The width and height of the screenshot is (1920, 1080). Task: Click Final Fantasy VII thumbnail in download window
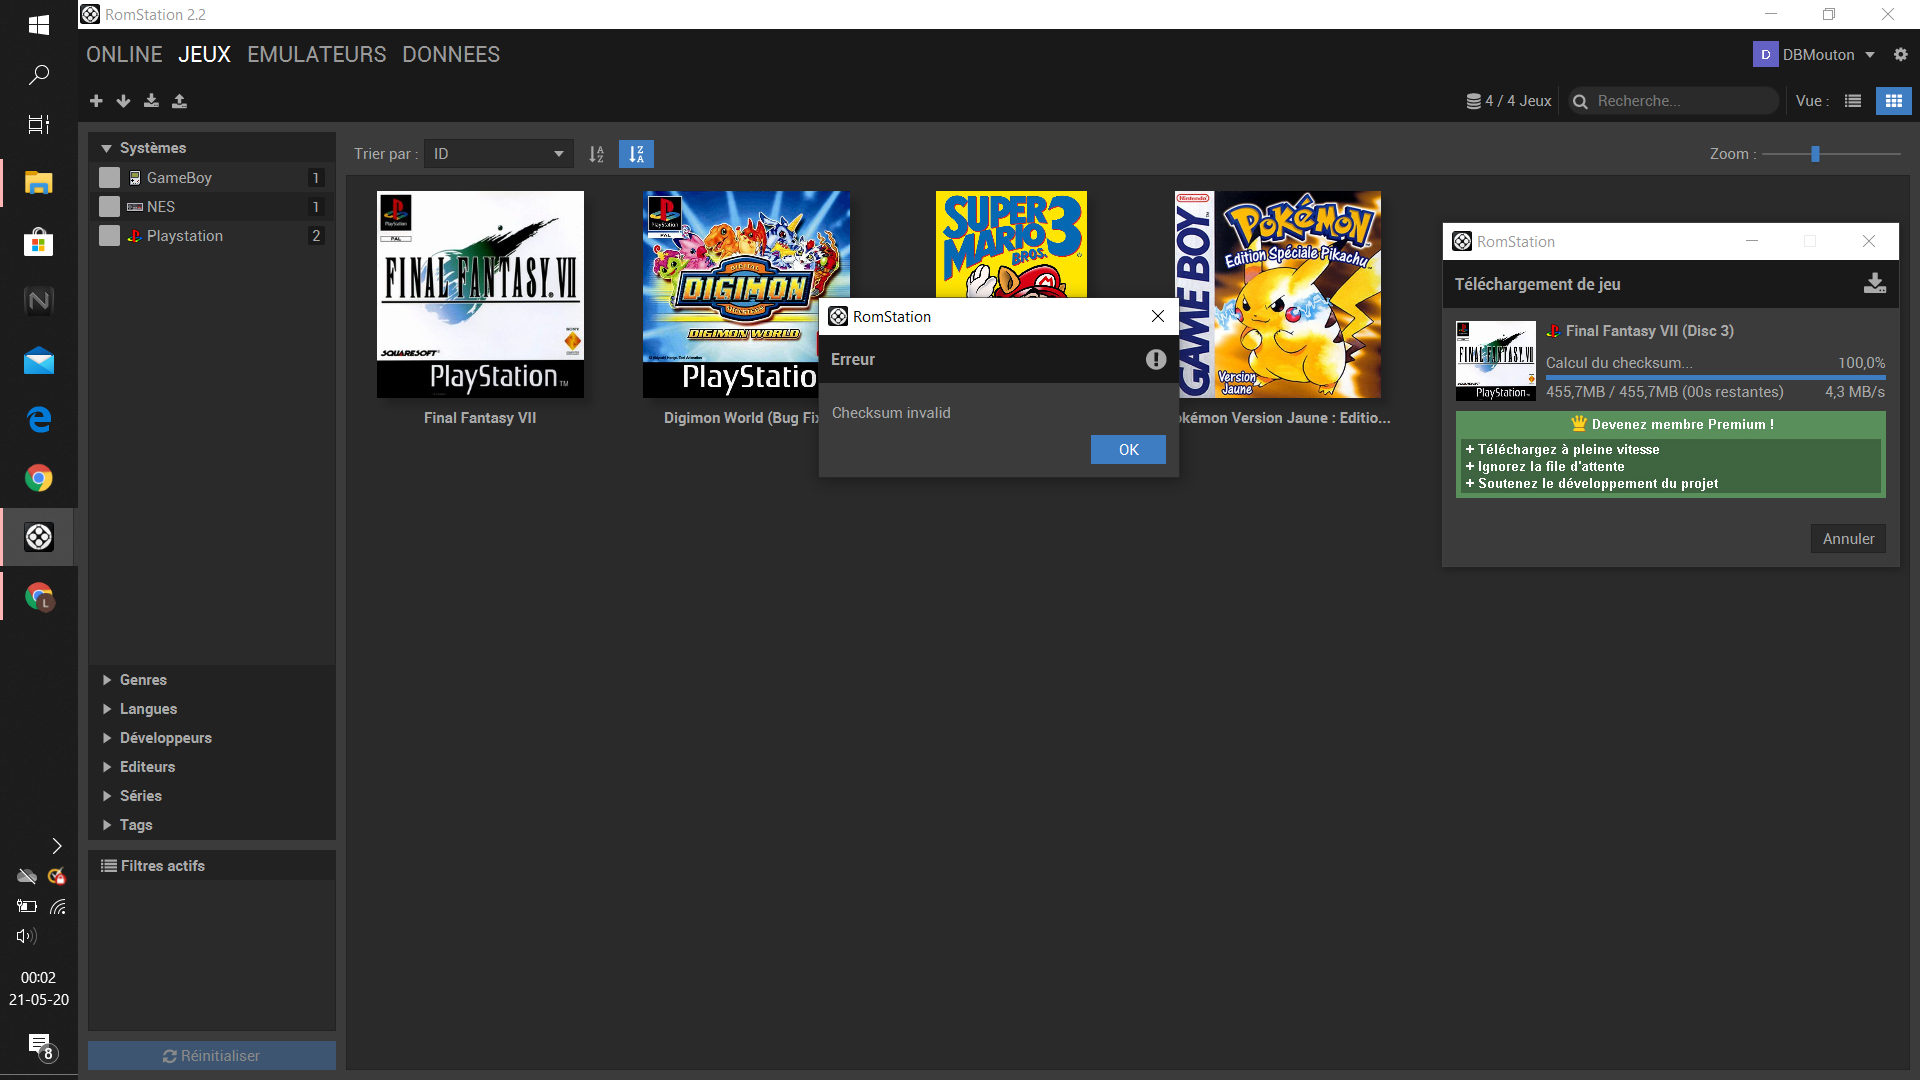click(x=1495, y=361)
